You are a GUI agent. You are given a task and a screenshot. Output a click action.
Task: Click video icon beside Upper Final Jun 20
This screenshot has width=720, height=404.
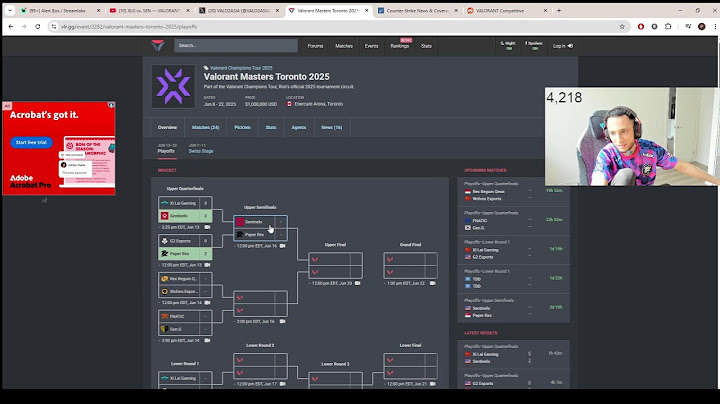(x=358, y=283)
